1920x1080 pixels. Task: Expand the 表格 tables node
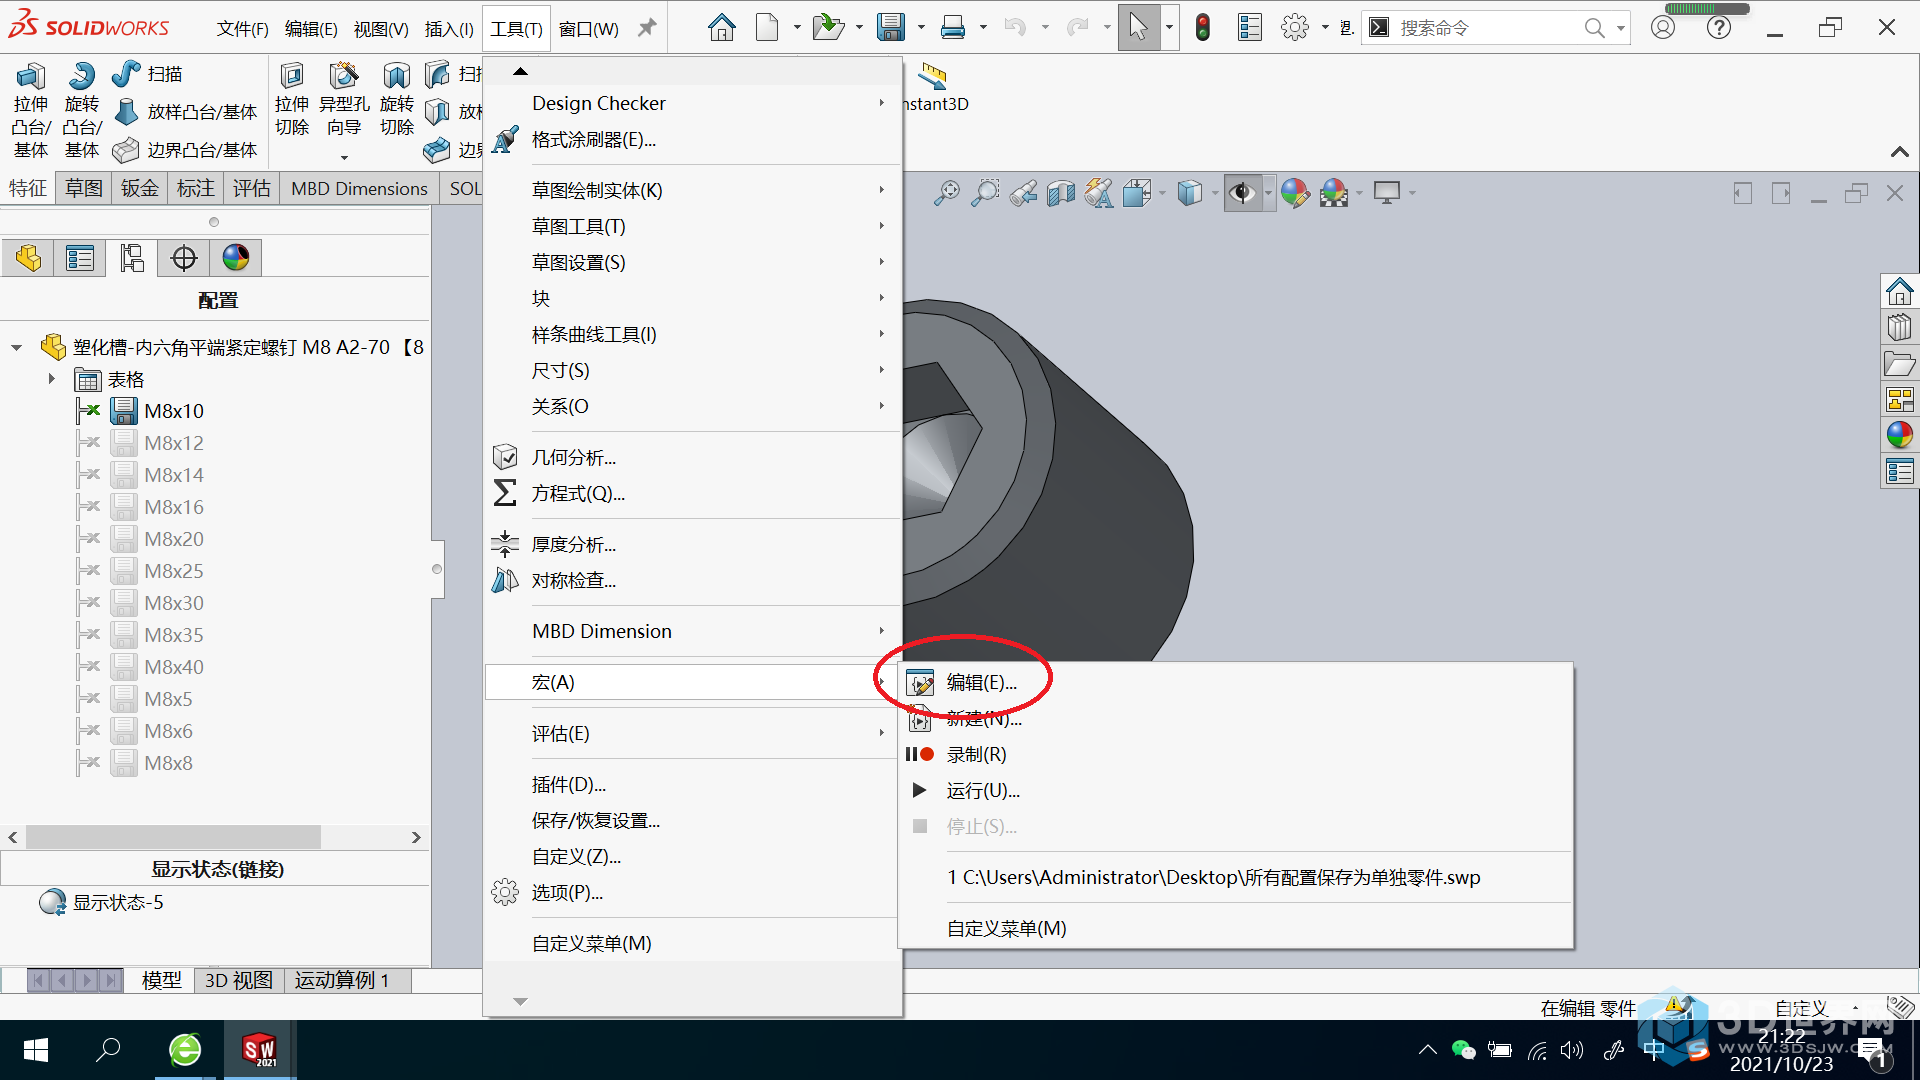tap(52, 379)
